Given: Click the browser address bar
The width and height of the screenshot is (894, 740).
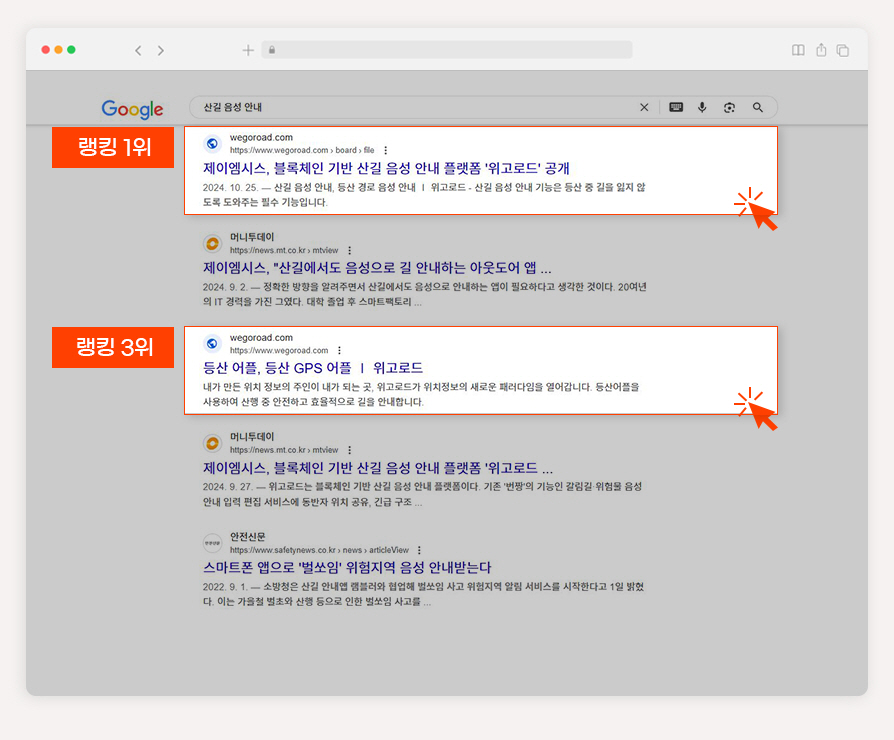Looking at the screenshot, I should tap(447, 50).
